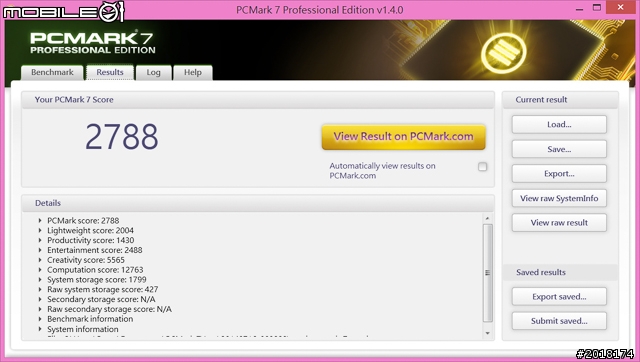This screenshot has height=362, width=640.
Task: Click Export saved... button
Action: point(559,297)
